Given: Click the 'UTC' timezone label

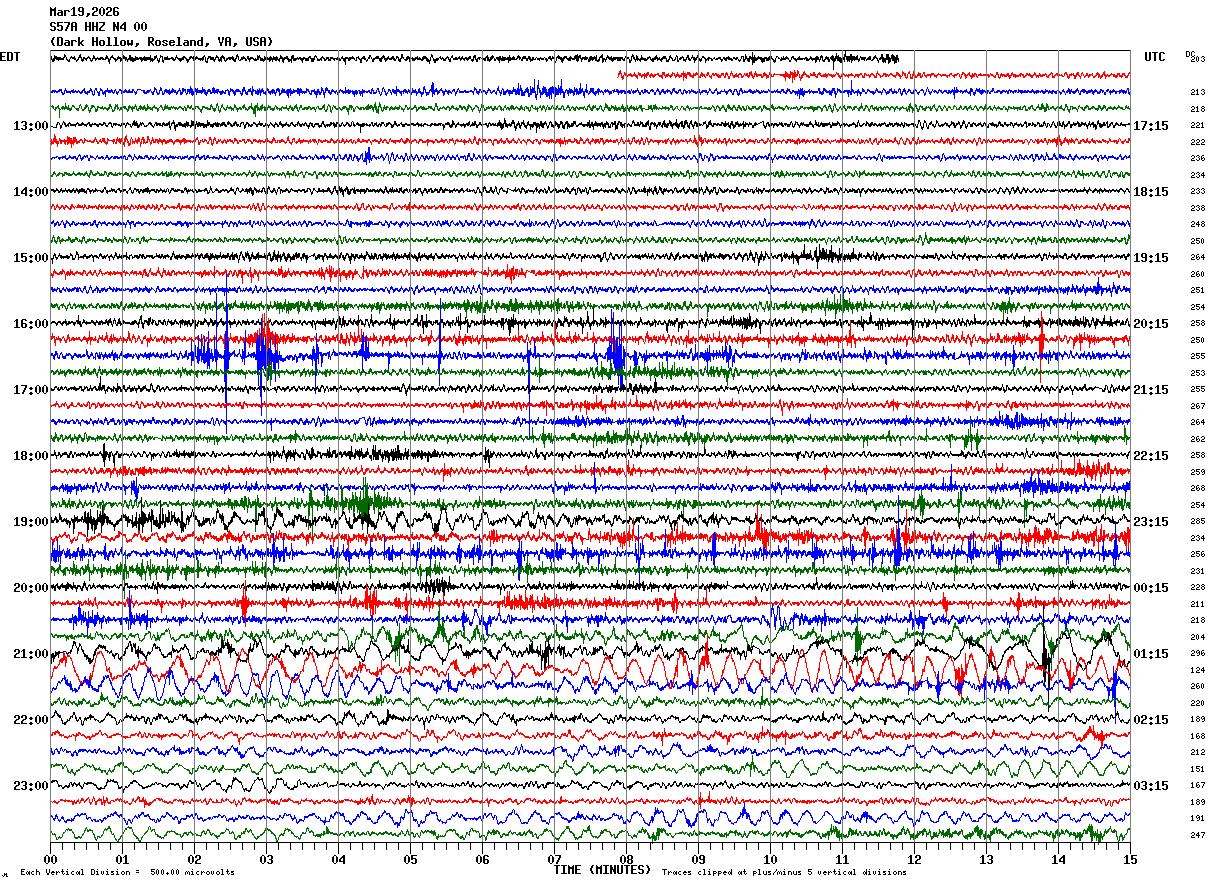Looking at the screenshot, I should tap(1155, 57).
